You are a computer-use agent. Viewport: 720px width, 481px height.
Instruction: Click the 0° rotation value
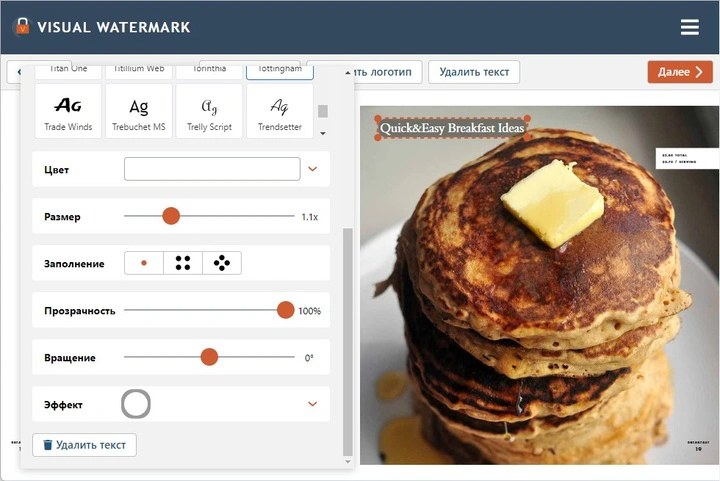[309, 358]
